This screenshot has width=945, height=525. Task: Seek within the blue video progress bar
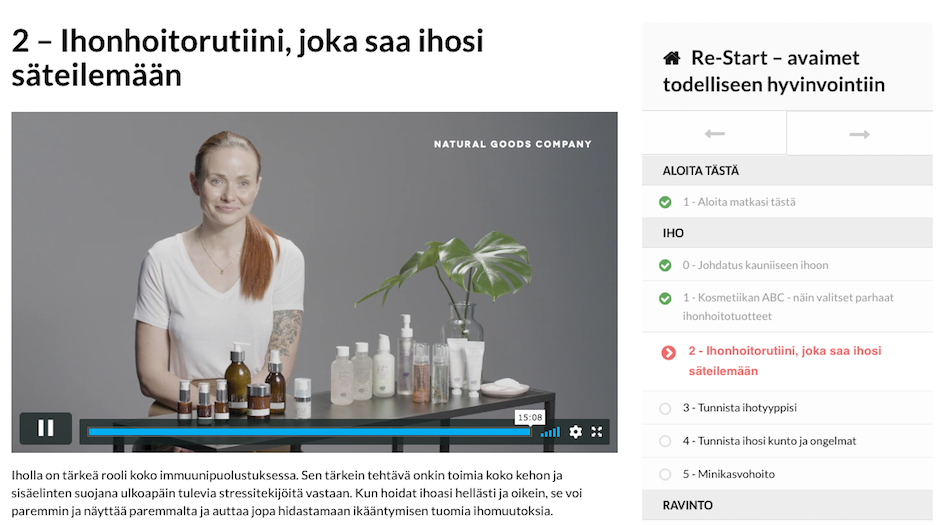coord(309,432)
